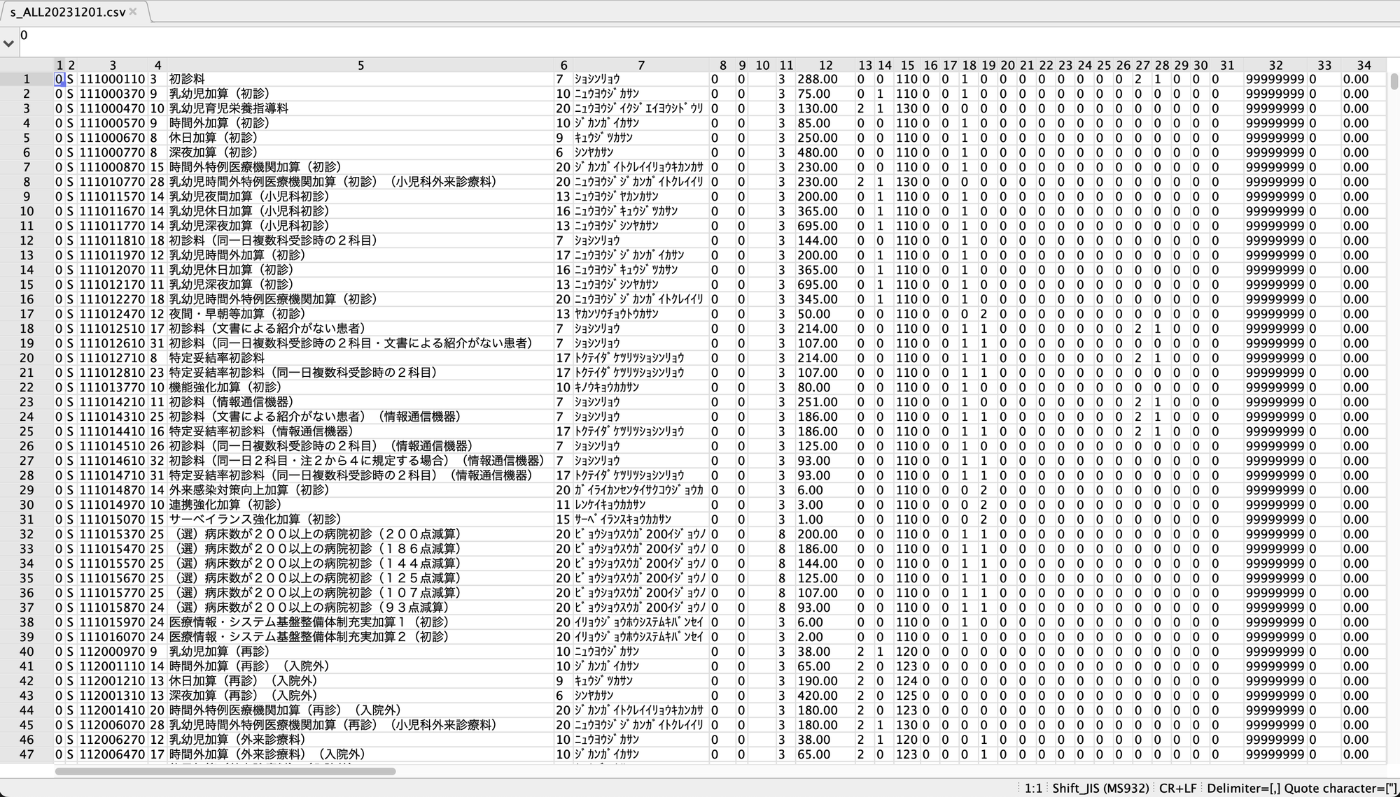Select row number 33 header
Image resolution: width=1400 pixels, height=797 pixels.
(x=27, y=548)
